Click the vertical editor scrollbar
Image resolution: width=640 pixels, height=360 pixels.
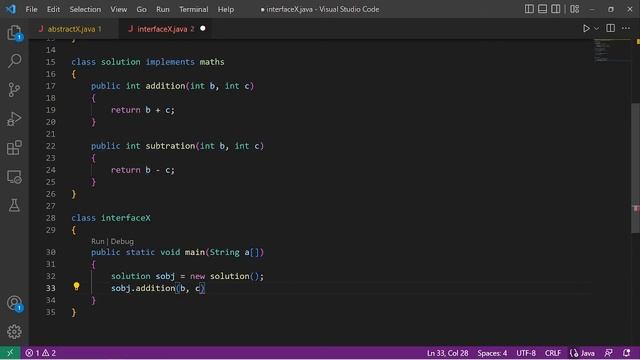pyautogui.click(x=636, y=168)
